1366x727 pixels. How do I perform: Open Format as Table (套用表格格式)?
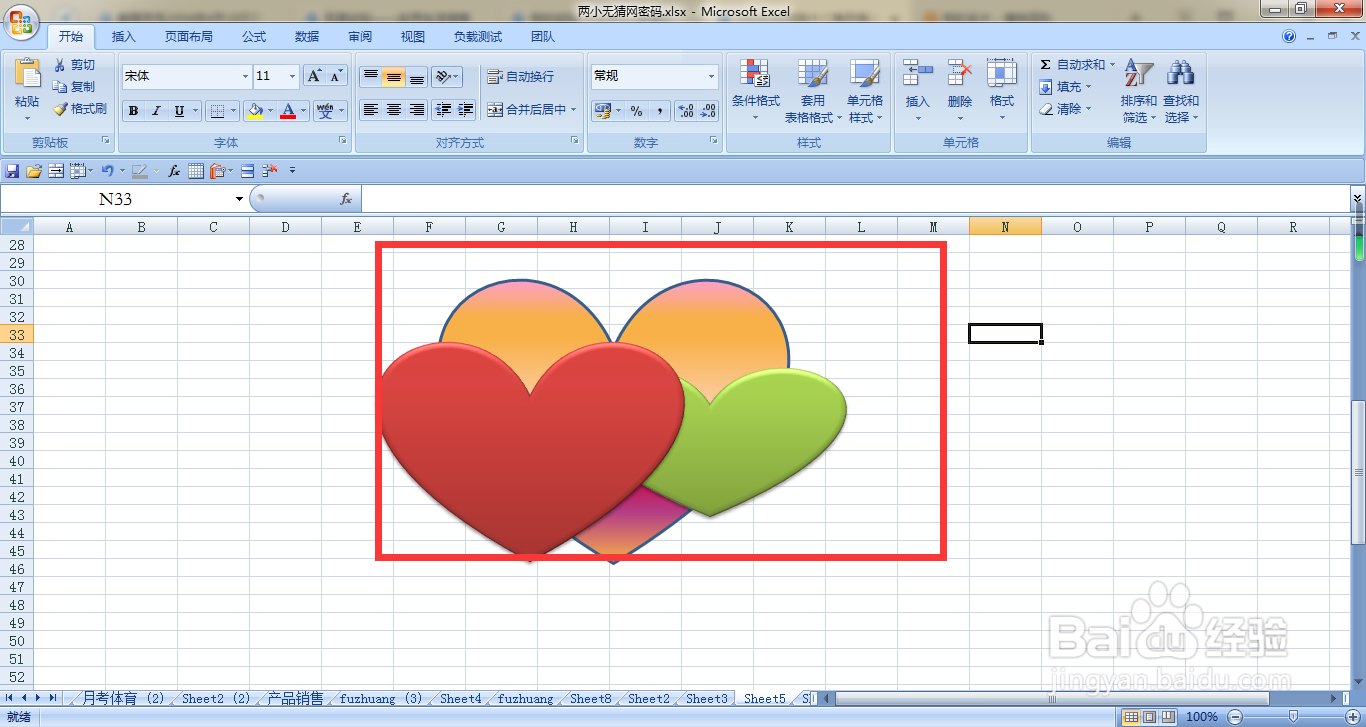pos(812,90)
